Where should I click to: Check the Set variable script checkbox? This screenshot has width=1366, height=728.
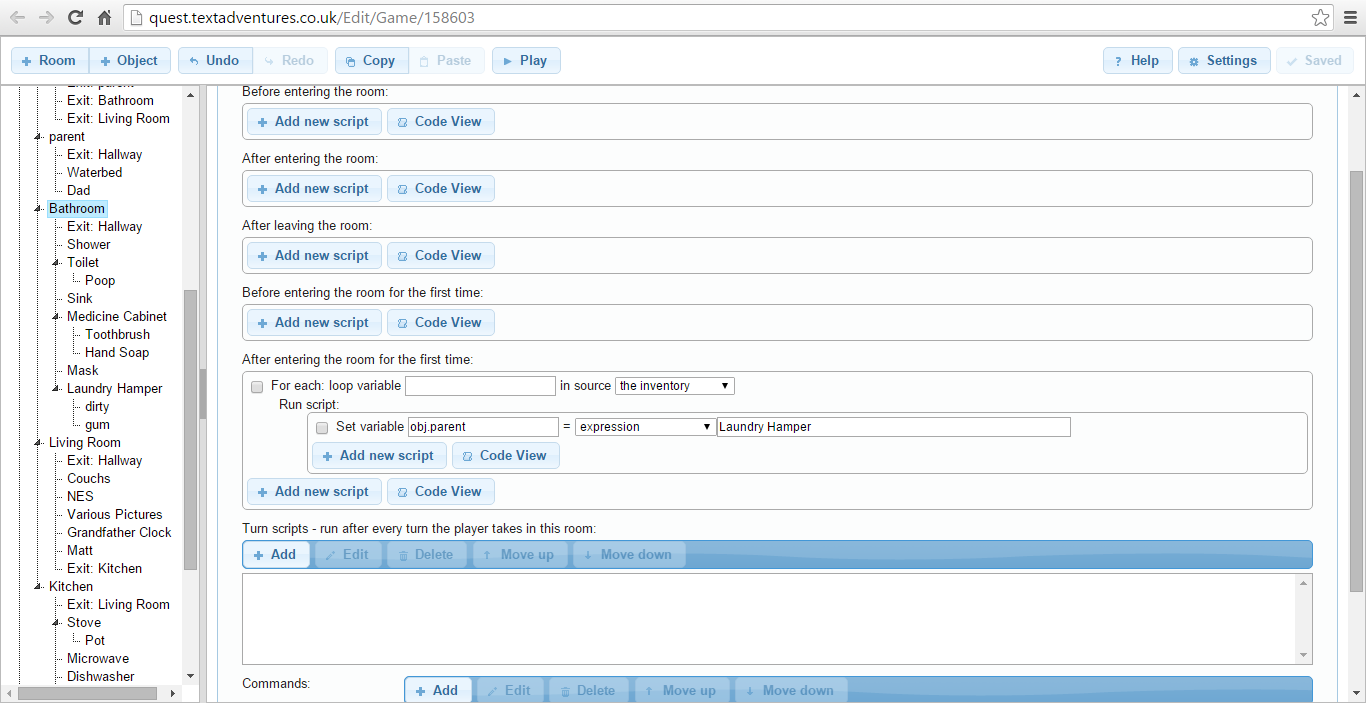[322, 428]
